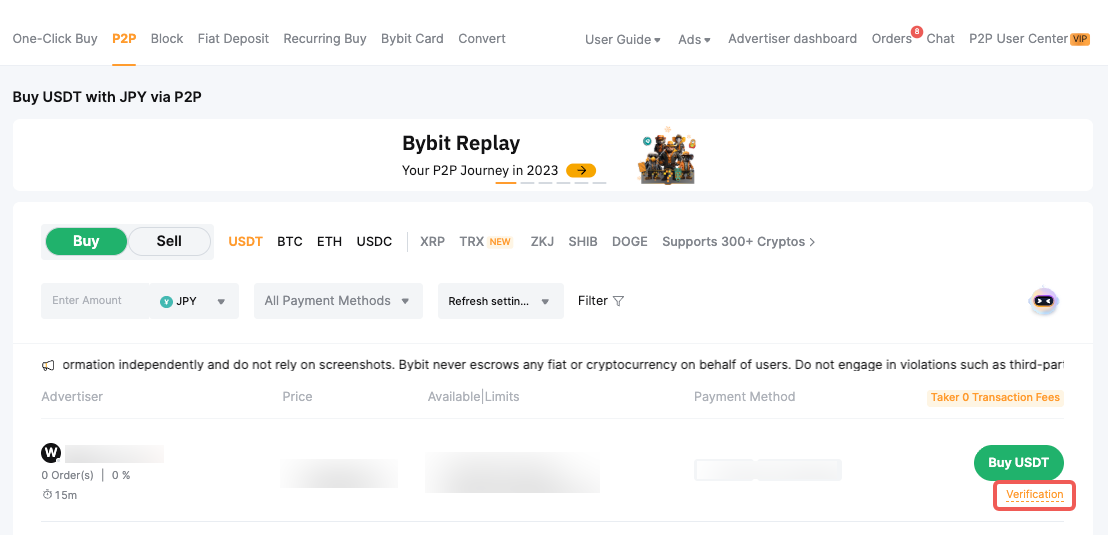Click the advertiser W avatar icon
The image size is (1108, 535).
coord(51,454)
